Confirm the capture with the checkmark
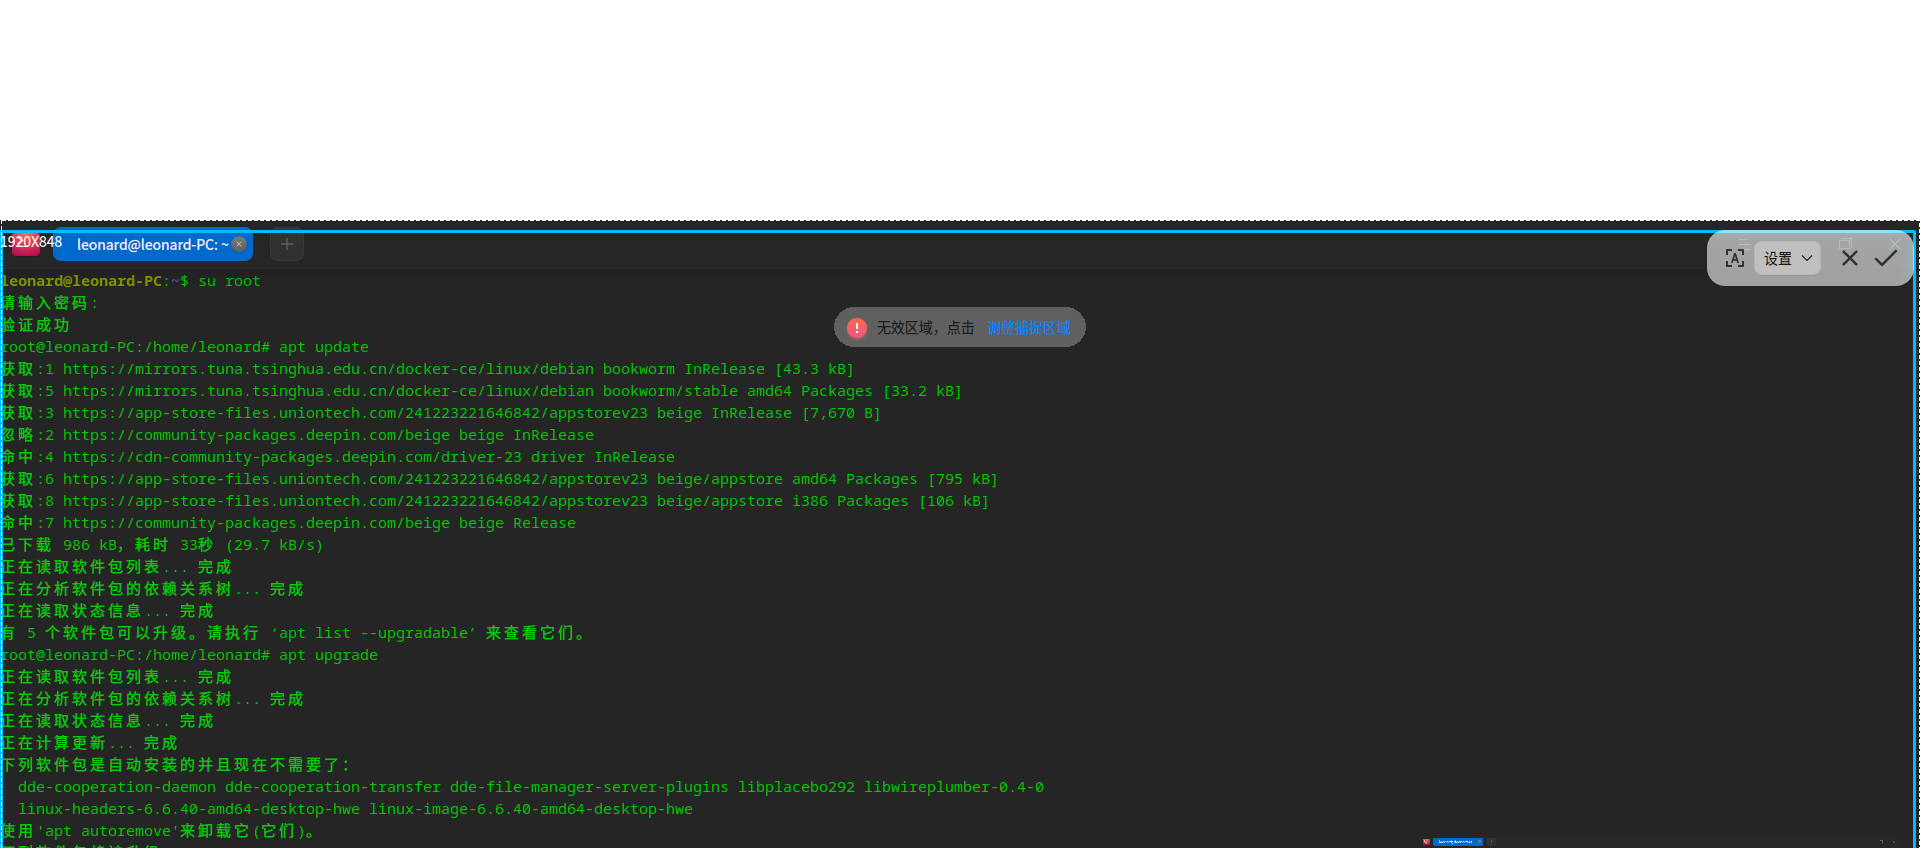Image resolution: width=1920 pixels, height=848 pixels. 1886,258
